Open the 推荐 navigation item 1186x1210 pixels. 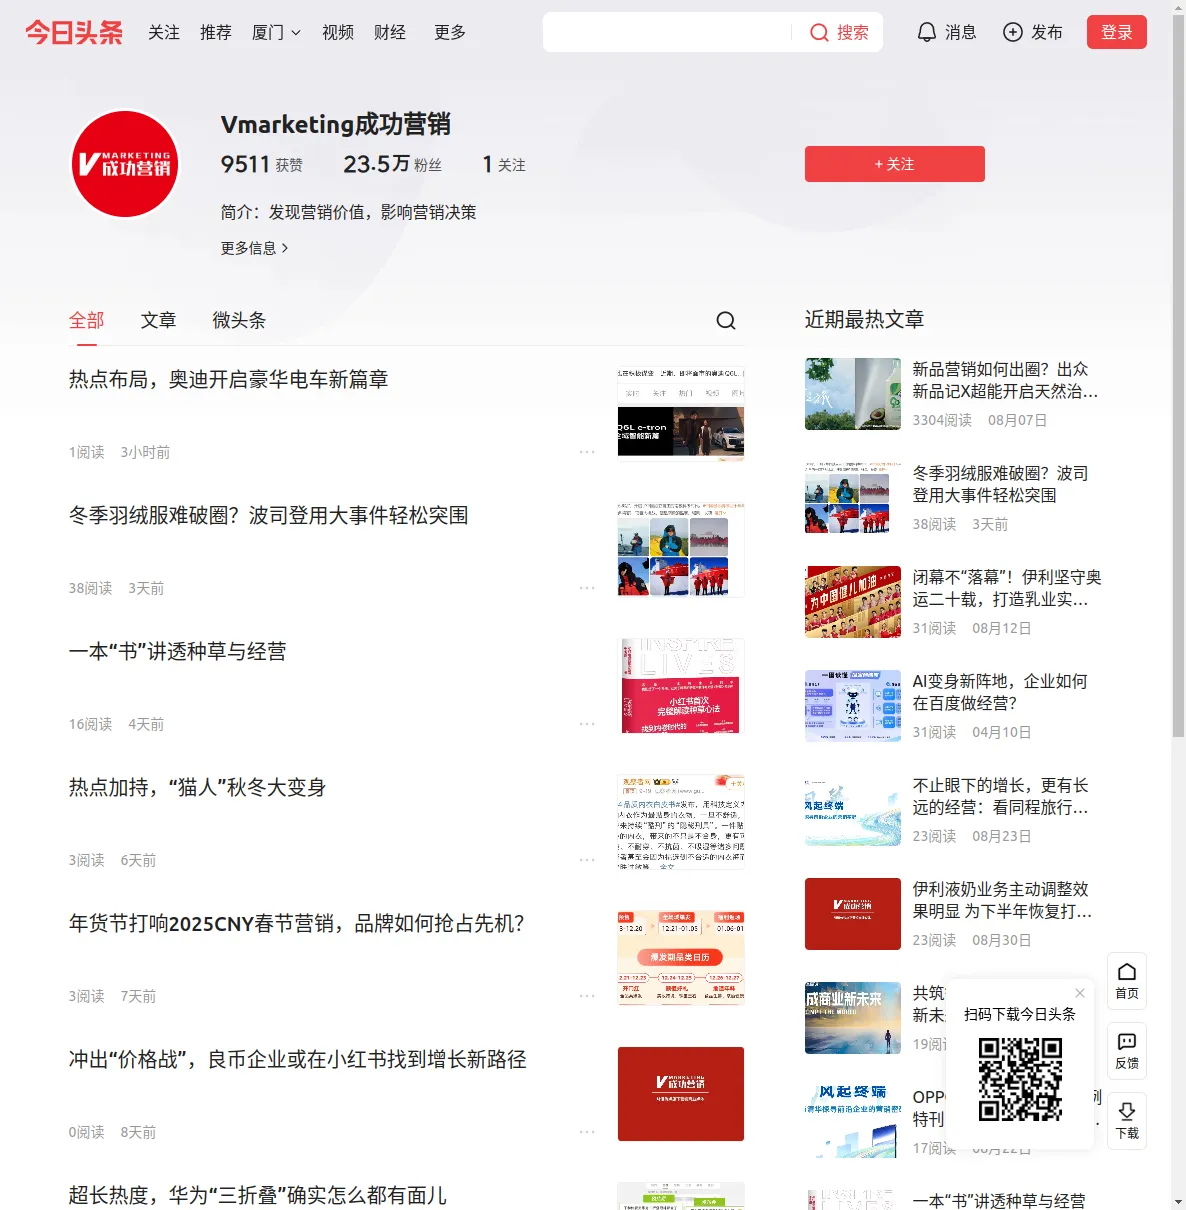[216, 32]
